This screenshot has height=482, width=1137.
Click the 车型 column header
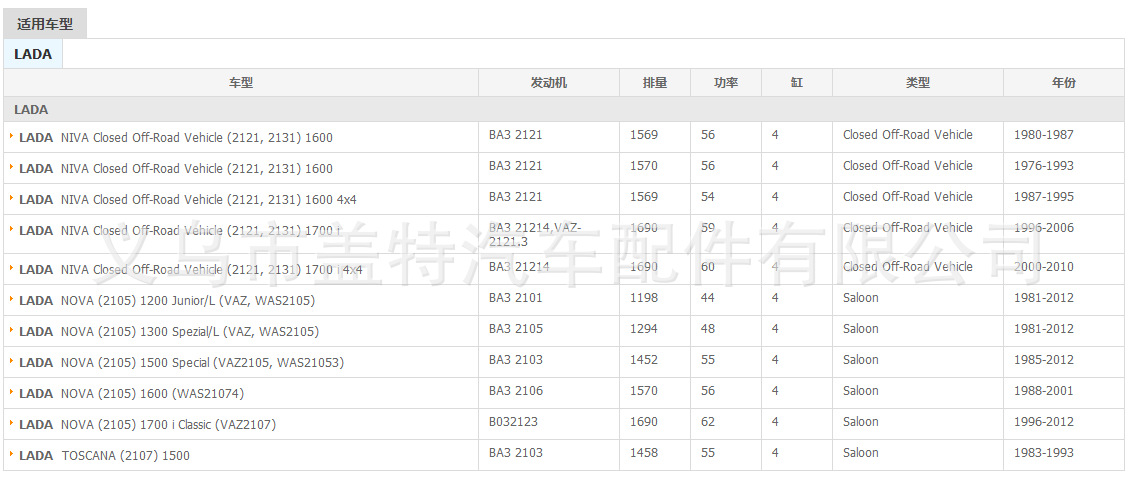click(241, 83)
